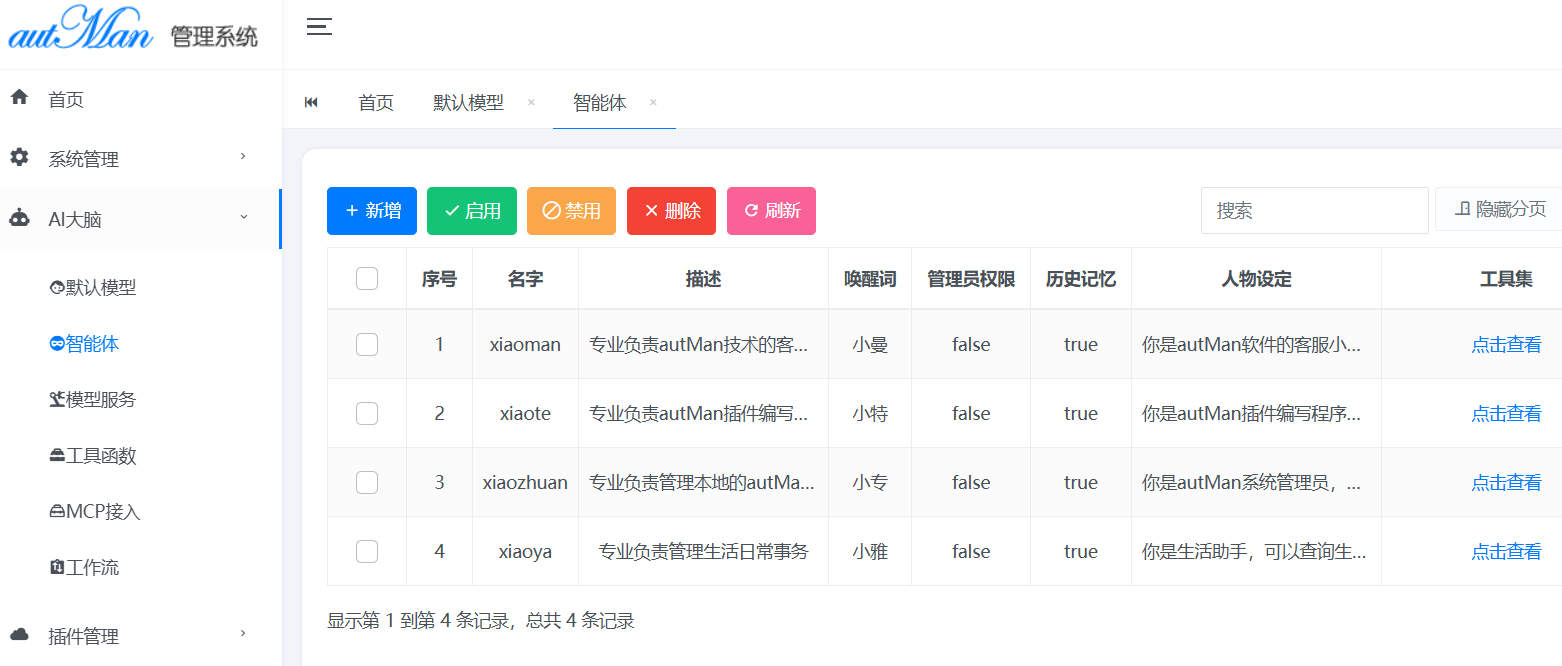
Task: Click the 搜索 search input field
Action: click(1314, 211)
